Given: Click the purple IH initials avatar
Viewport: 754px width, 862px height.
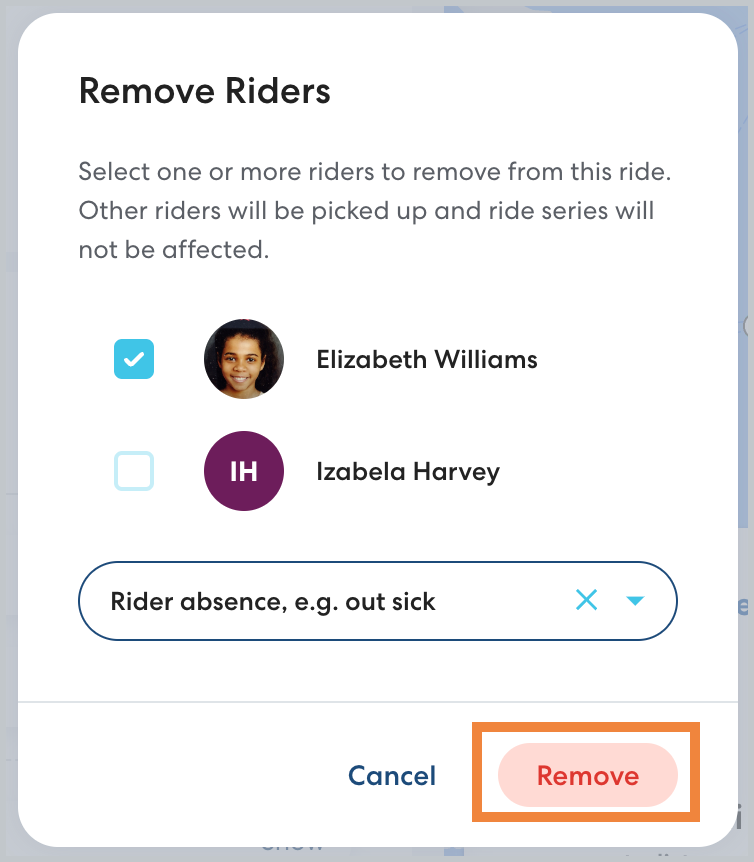Looking at the screenshot, I should click(244, 471).
